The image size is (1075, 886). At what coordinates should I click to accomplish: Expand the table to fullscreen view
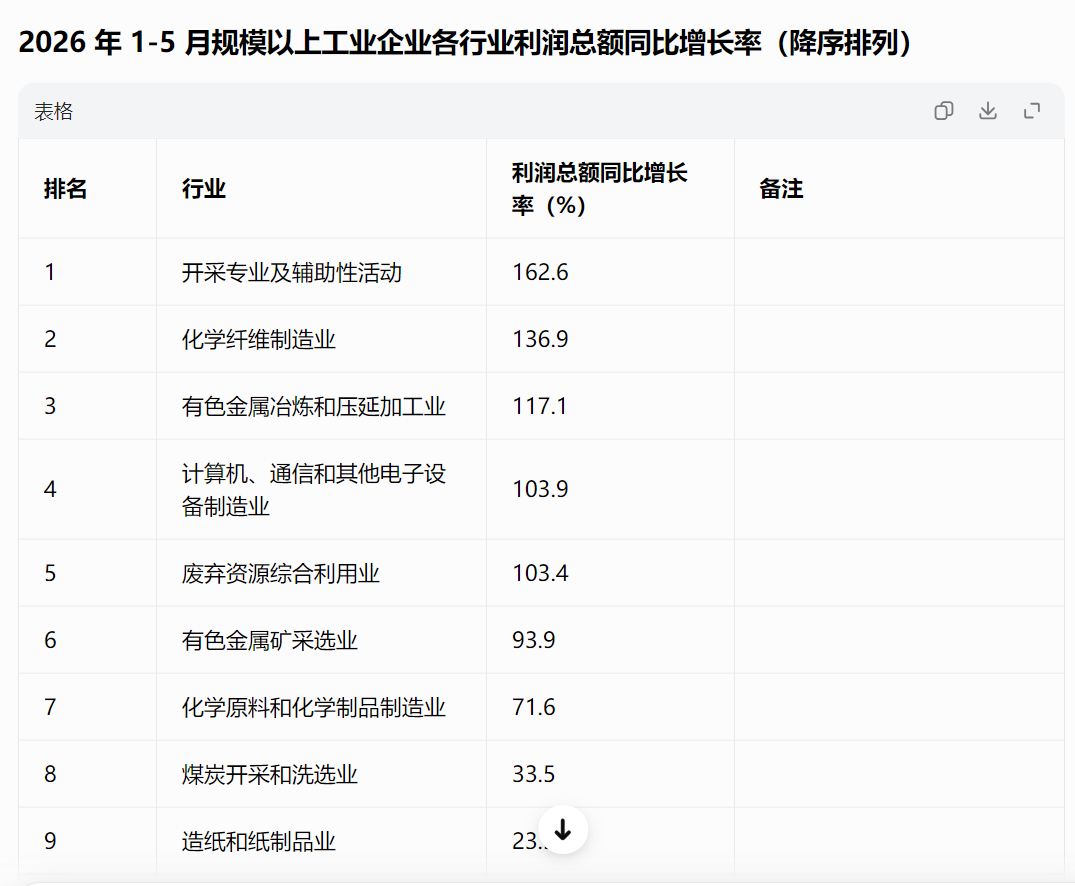(x=1032, y=111)
